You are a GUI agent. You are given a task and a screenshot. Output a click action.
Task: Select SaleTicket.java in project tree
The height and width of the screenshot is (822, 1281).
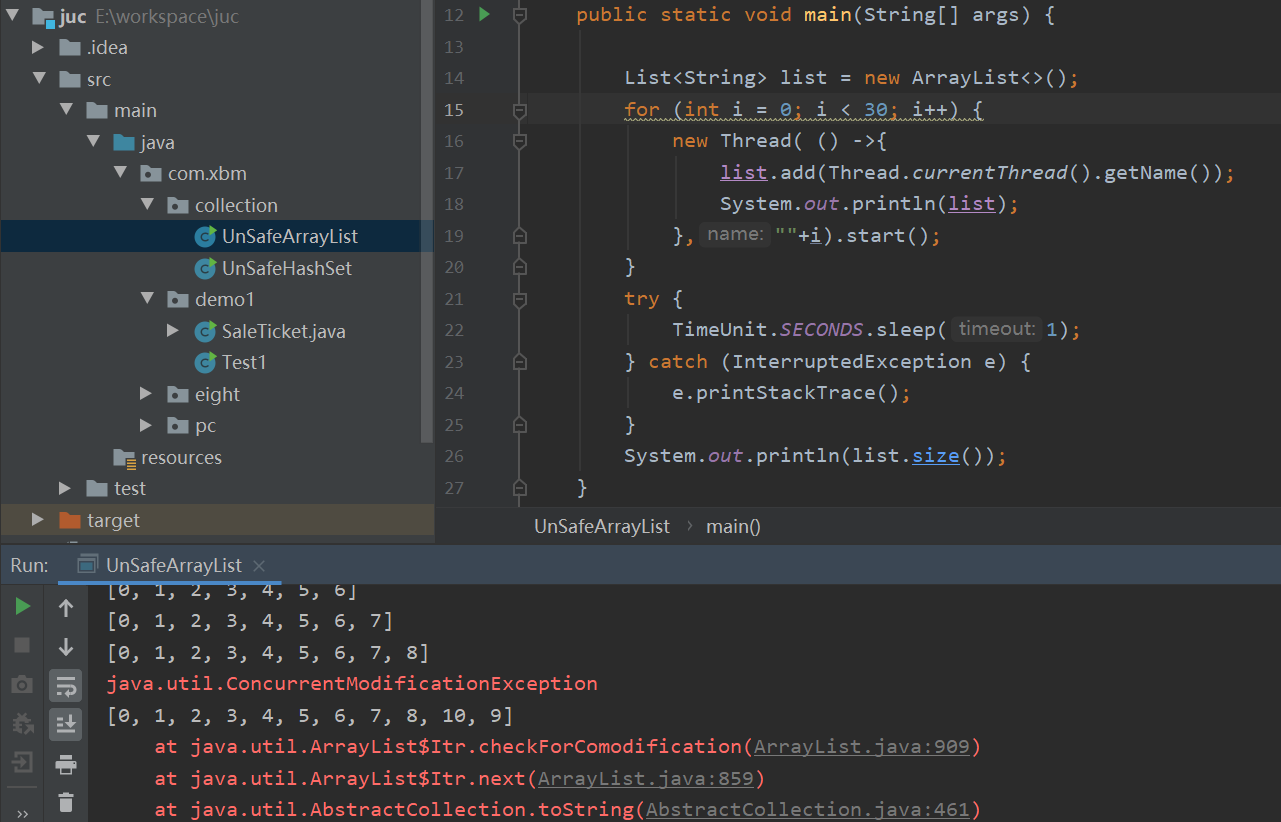[283, 331]
